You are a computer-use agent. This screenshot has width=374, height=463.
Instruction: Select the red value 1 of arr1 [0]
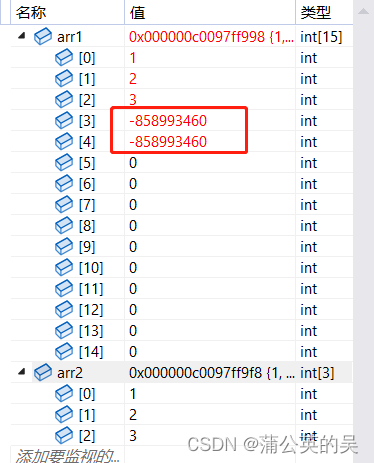point(133,58)
